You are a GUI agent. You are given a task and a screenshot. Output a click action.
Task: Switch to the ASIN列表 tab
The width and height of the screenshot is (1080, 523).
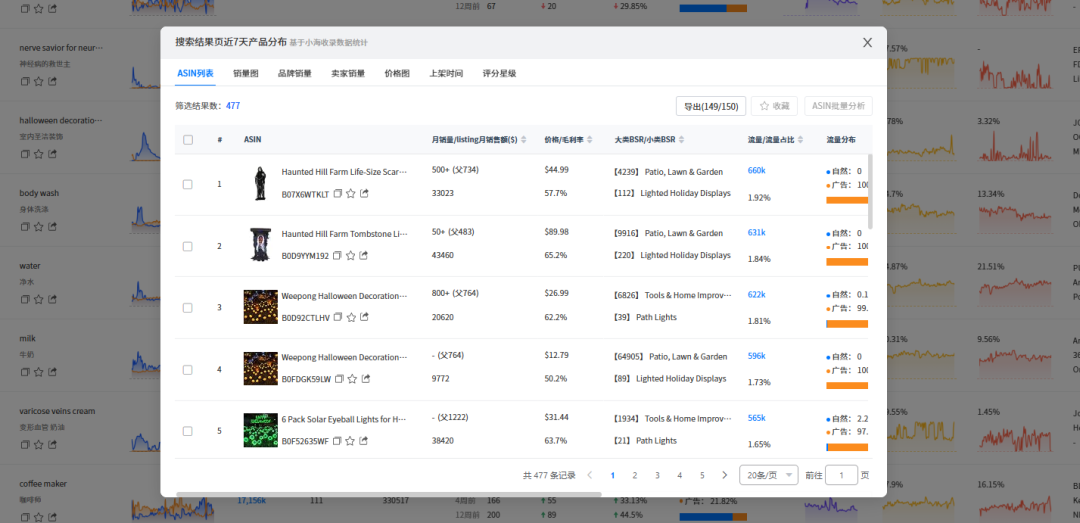point(195,73)
